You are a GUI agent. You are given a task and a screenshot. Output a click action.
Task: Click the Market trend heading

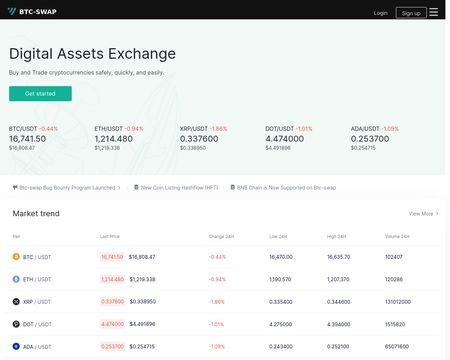(x=36, y=213)
